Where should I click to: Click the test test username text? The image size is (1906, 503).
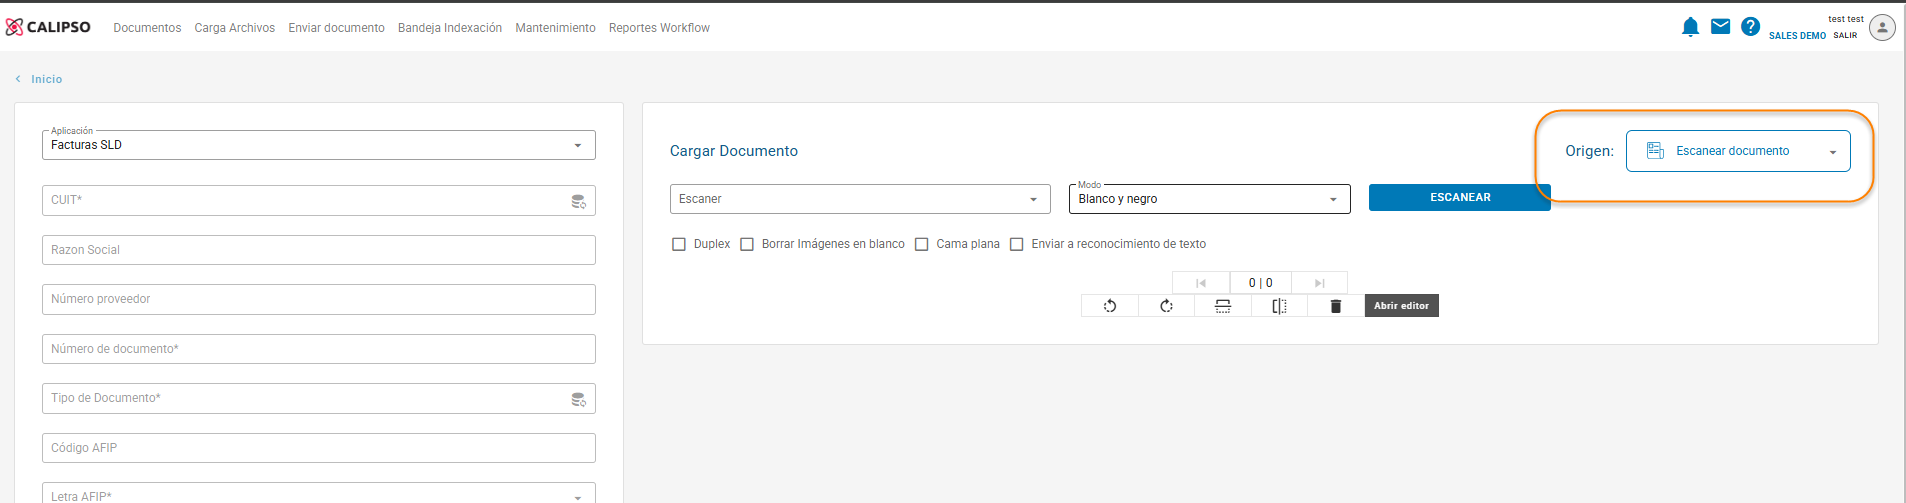pyautogui.click(x=1846, y=19)
